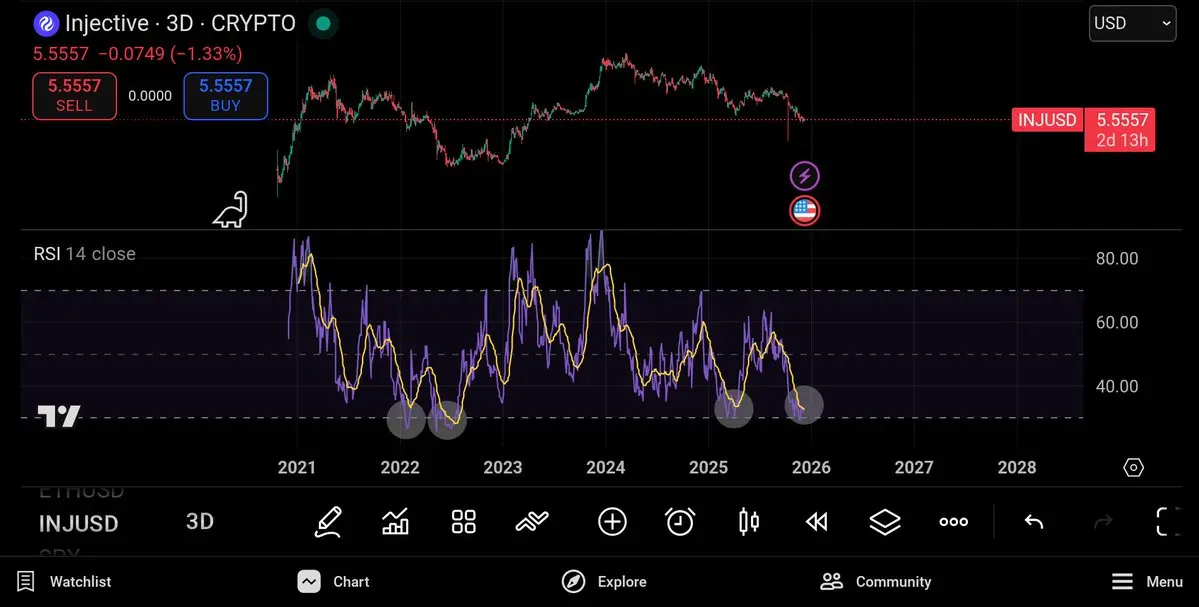Click the 60.00 RSI scale value
1199x607 pixels.
(1117, 323)
